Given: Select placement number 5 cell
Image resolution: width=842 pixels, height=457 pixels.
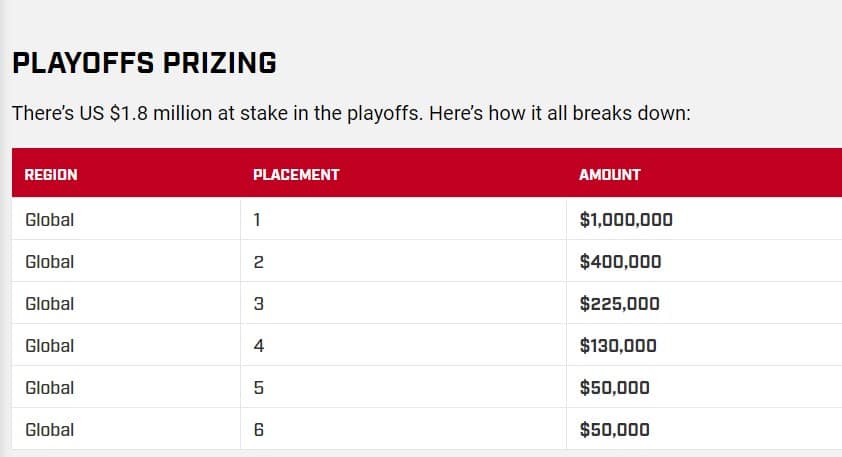Looking at the screenshot, I should pos(258,388).
